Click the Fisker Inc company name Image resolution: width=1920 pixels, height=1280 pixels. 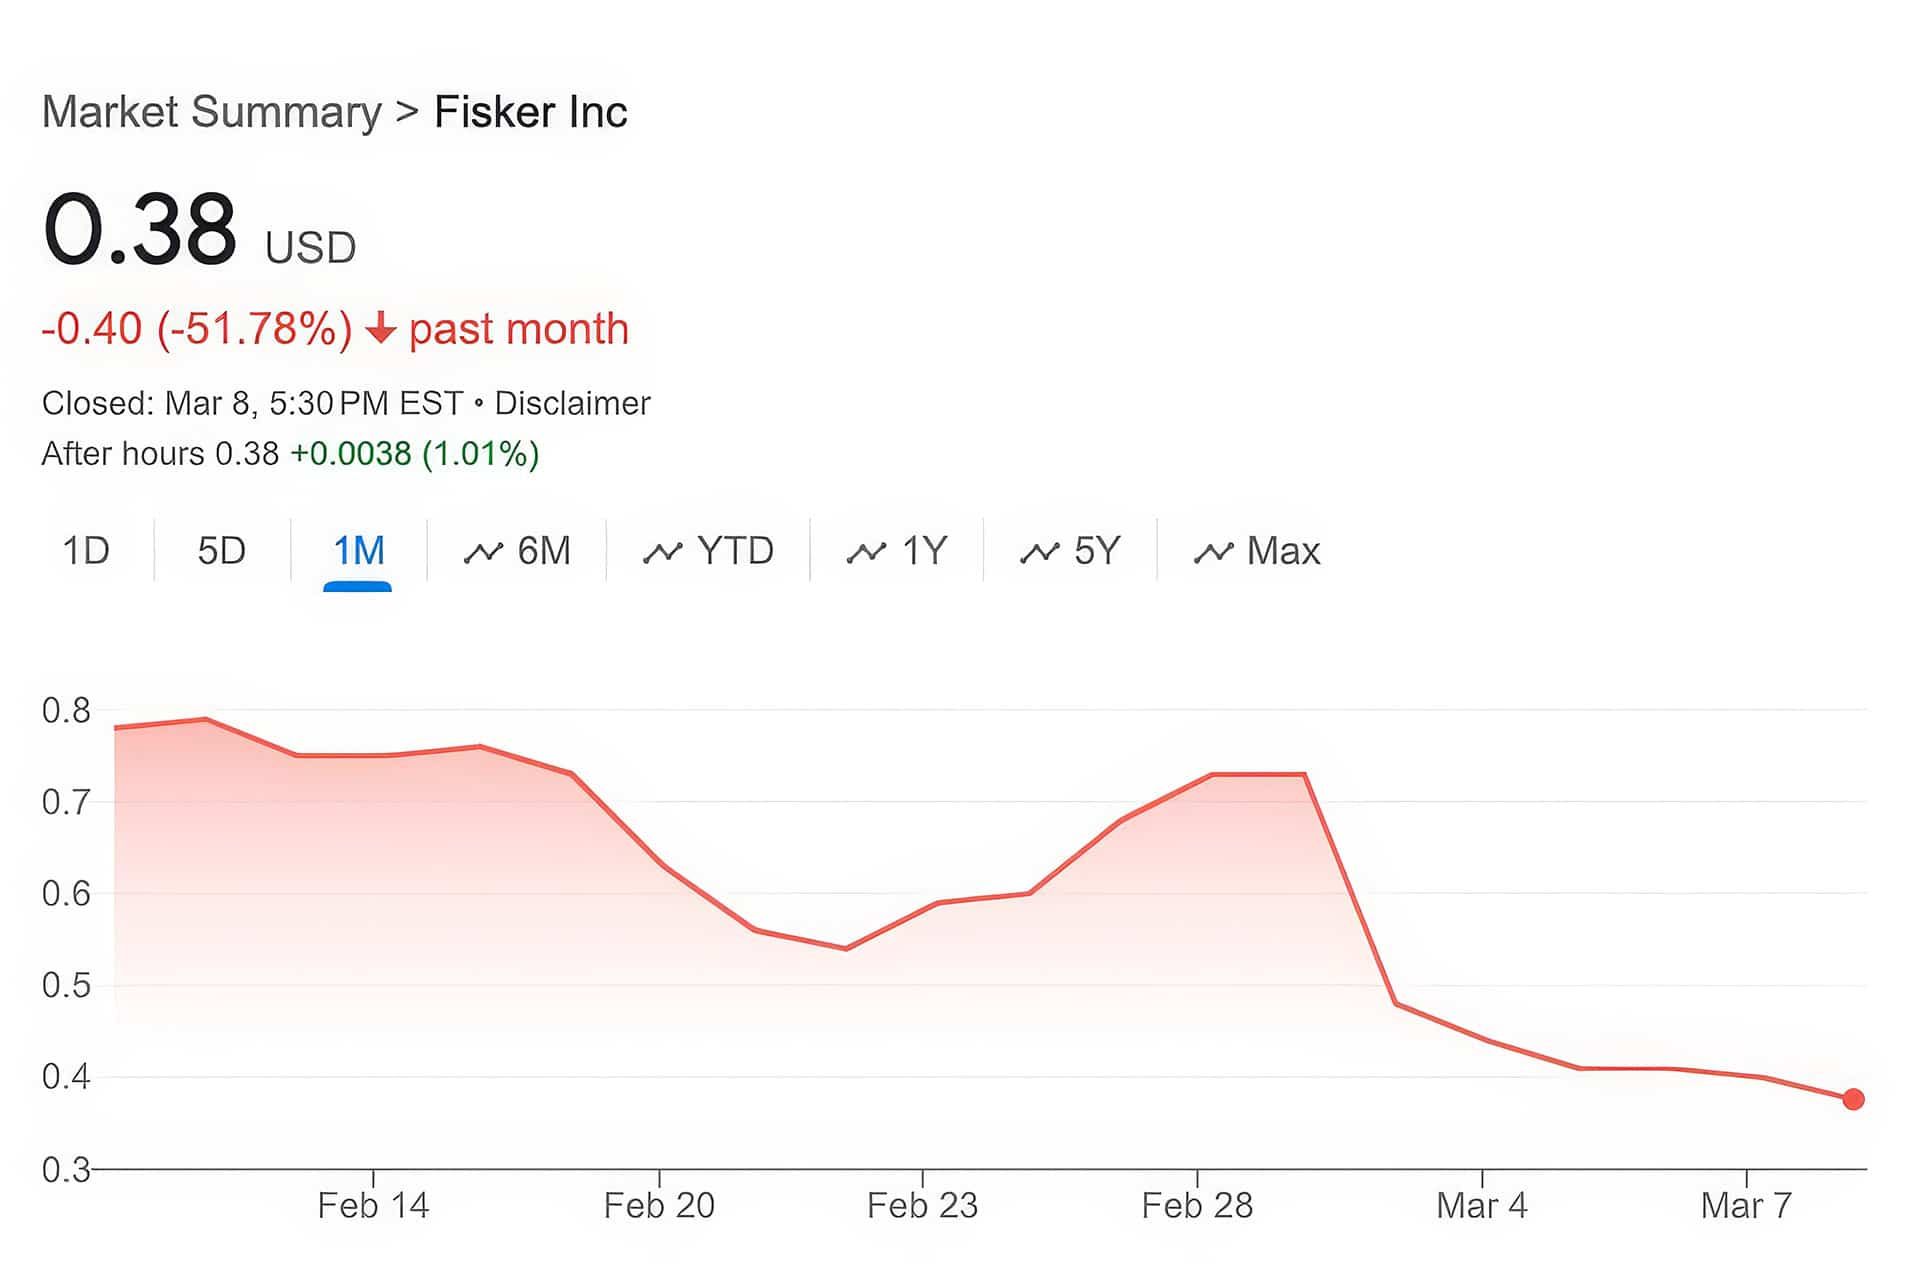(x=530, y=112)
